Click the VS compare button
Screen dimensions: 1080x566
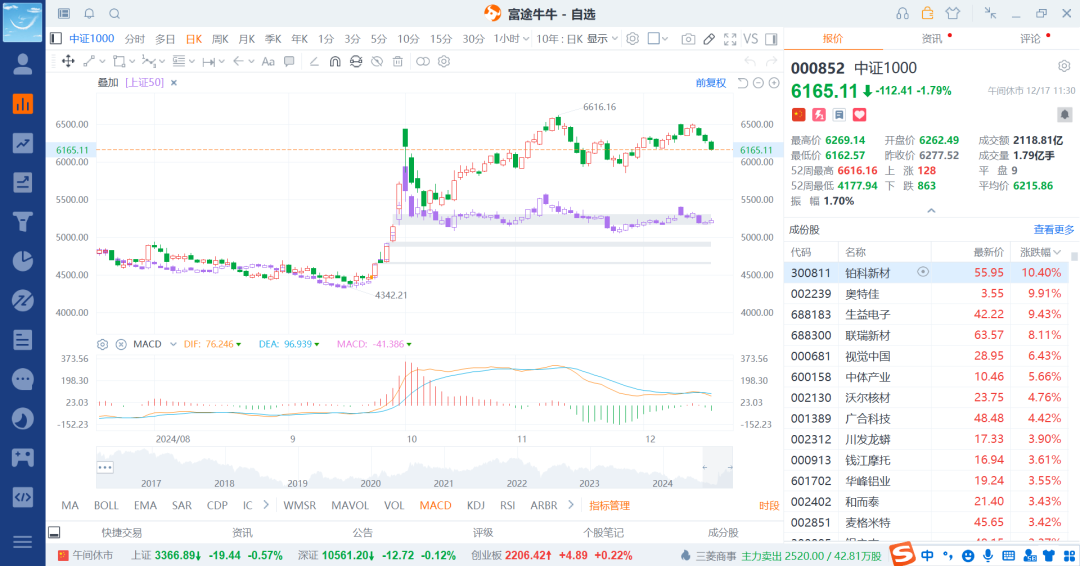tap(751, 39)
